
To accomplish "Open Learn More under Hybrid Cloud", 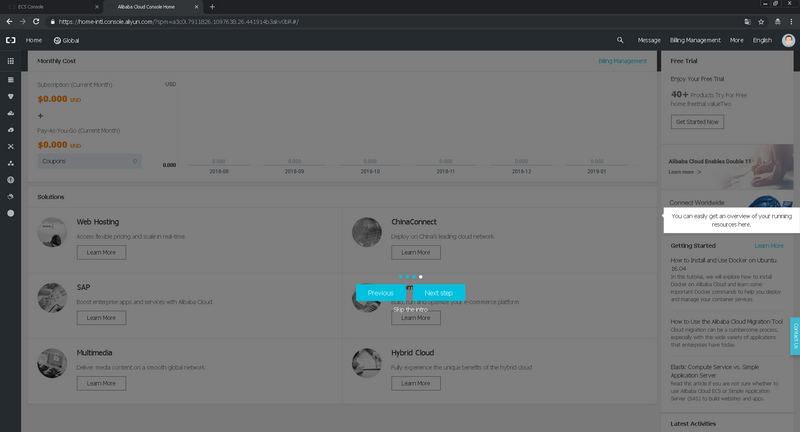I will click(416, 384).
